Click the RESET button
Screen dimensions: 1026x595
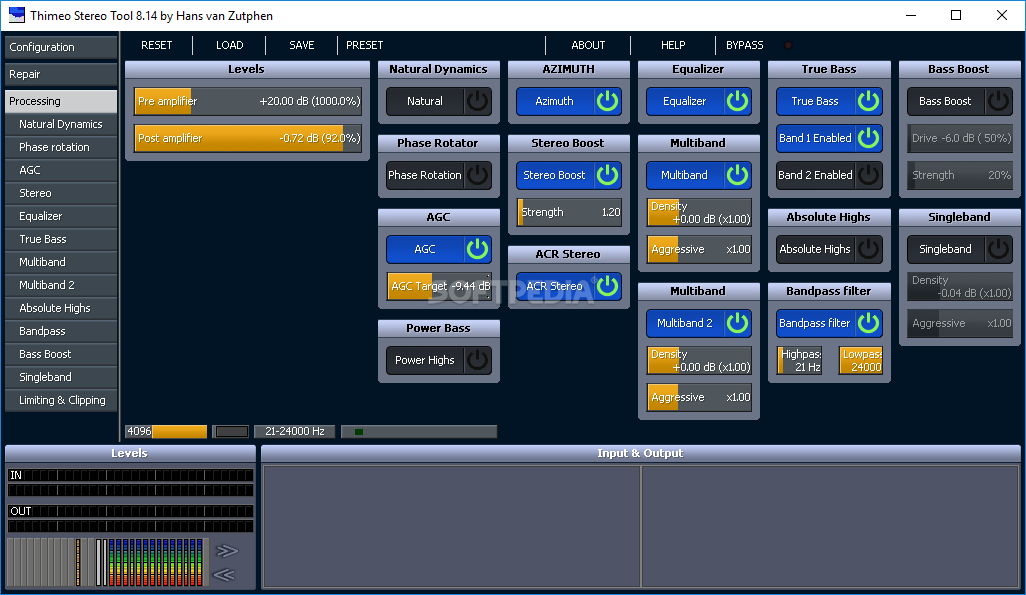pos(157,45)
